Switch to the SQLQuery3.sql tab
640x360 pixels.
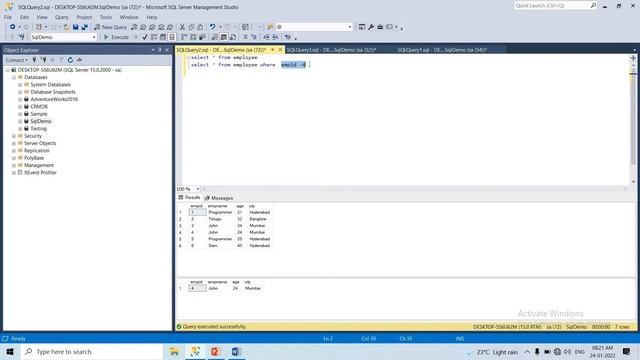point(331,50)
